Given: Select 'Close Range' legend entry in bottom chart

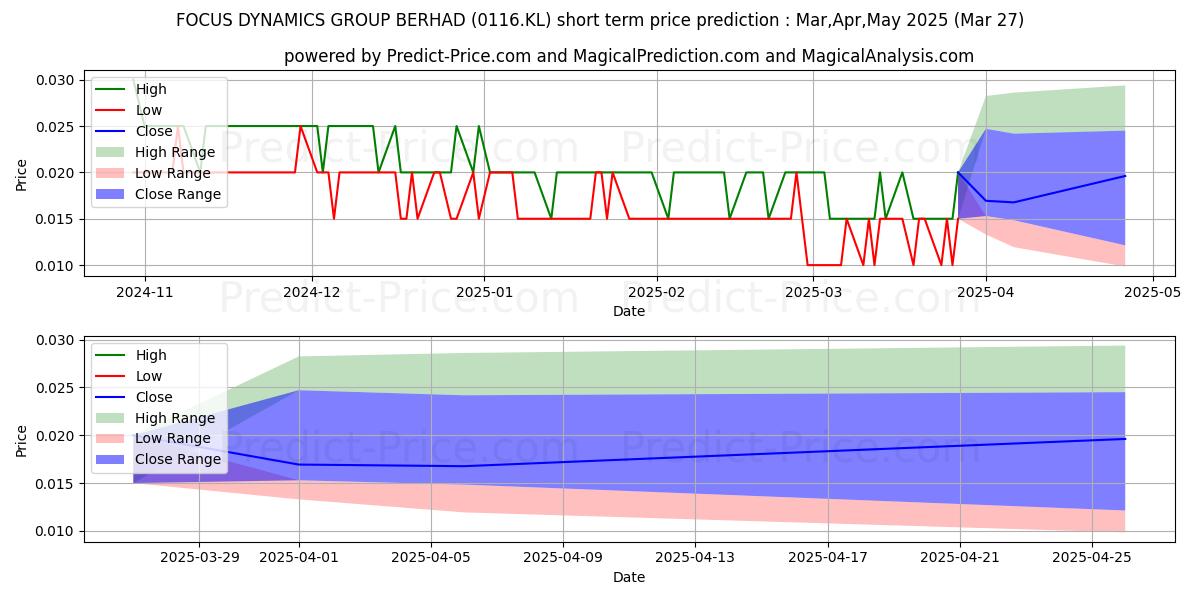Looking at the screenshot, I should pos(178,459).
